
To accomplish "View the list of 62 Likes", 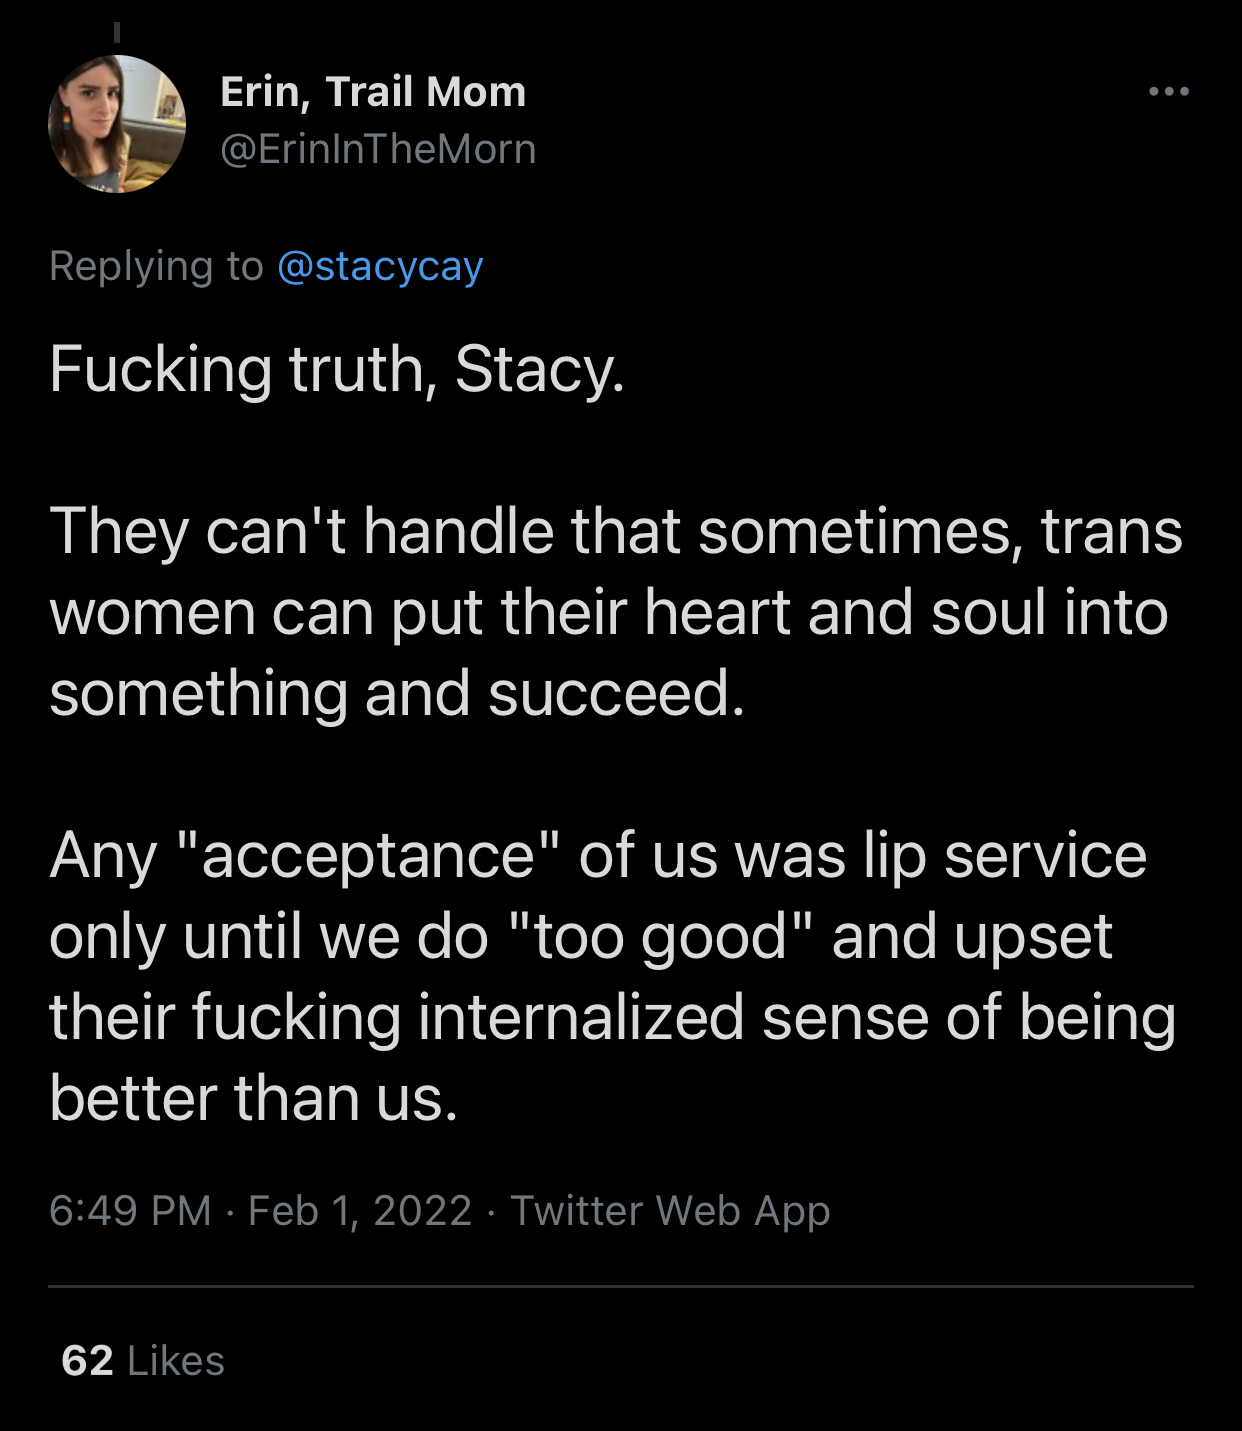I will [x=143, y=1361].
